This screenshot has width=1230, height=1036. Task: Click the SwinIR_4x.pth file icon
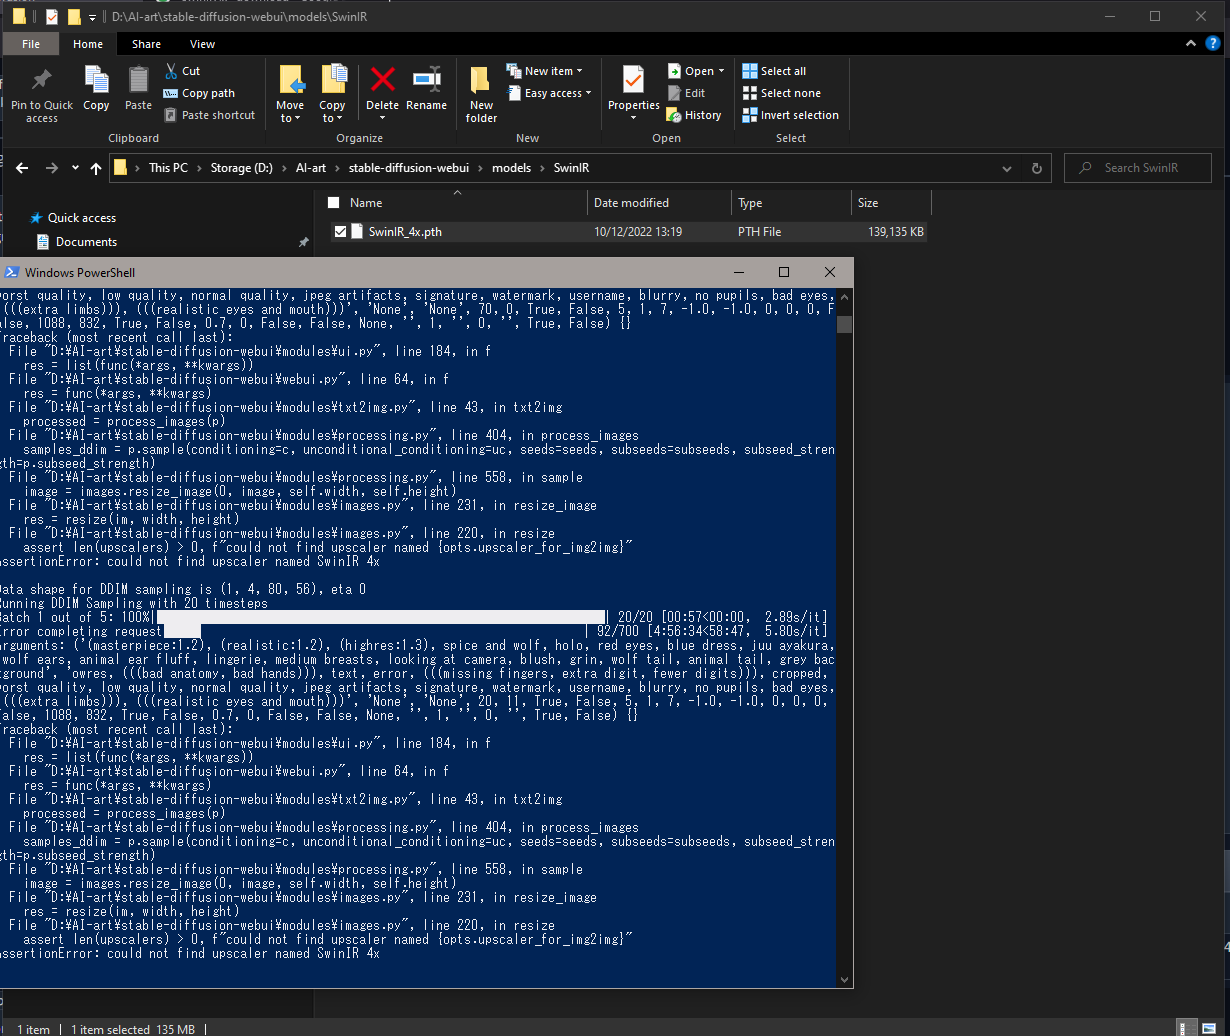359,232
